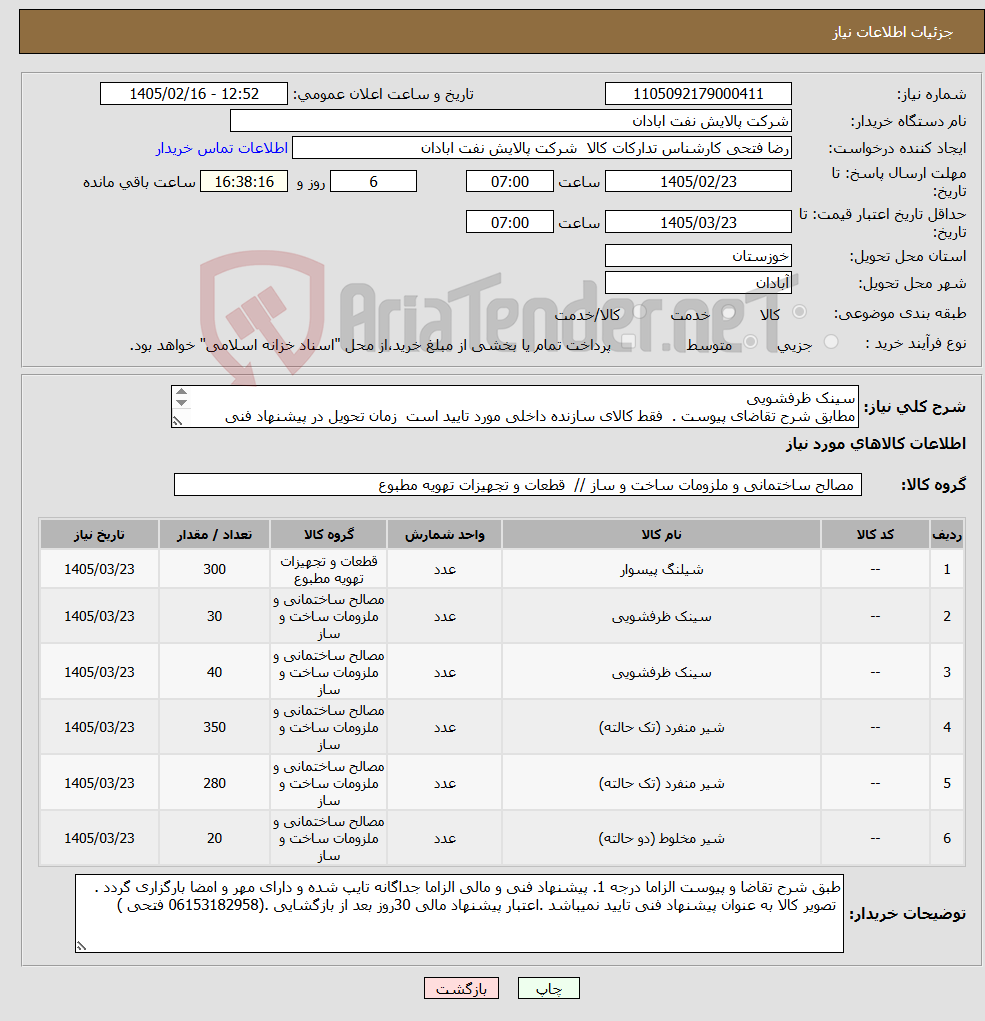This screenshot has height=1021, width=985.
Task: Click the چاپ (print) button
Action: pos(548,988)
